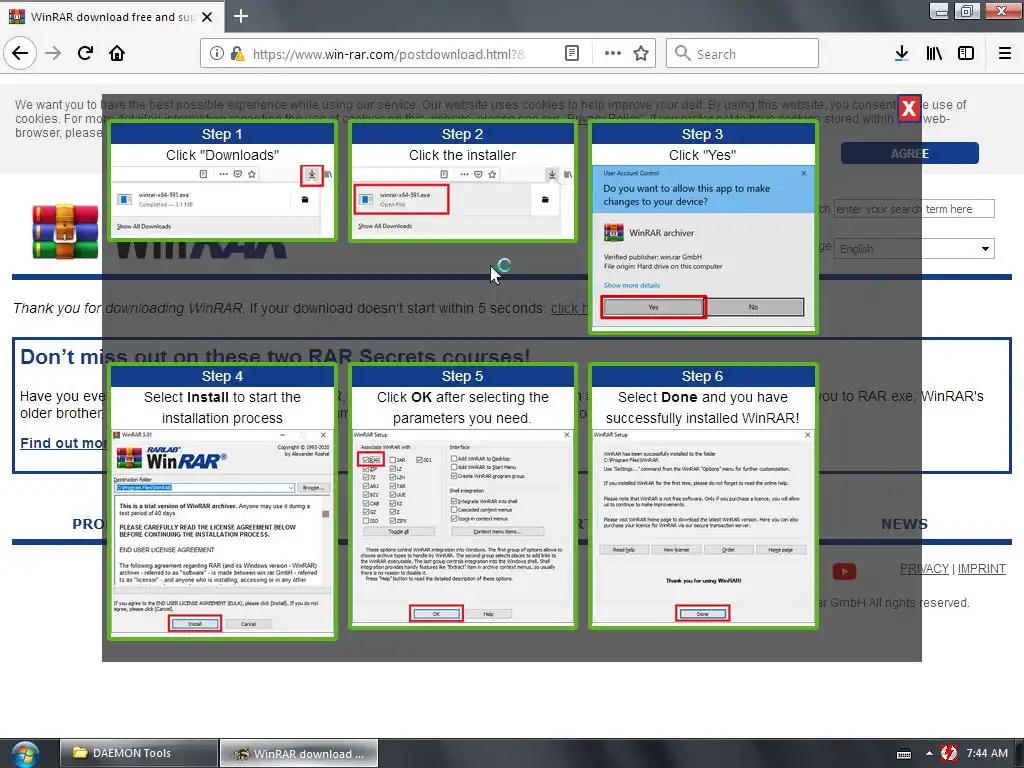1024x768 pixels.
Task: Follow the 'click here' download link
Action: [570, 308]
